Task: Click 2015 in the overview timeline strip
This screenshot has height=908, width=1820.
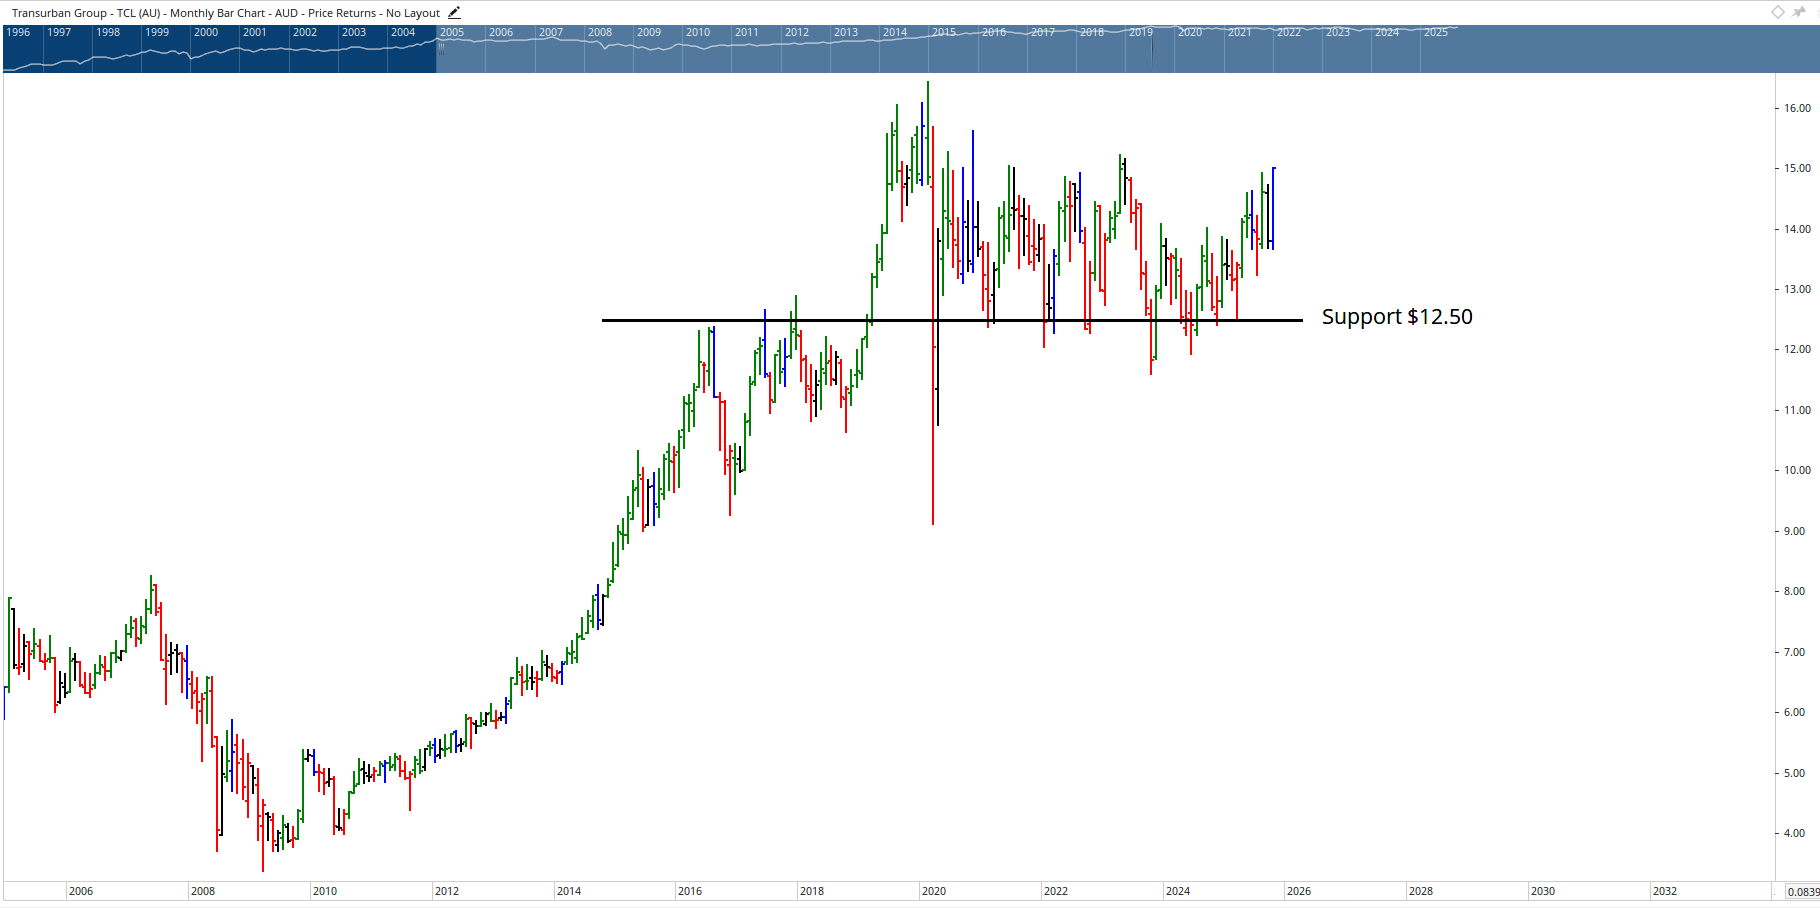Action: pos(944,32)
